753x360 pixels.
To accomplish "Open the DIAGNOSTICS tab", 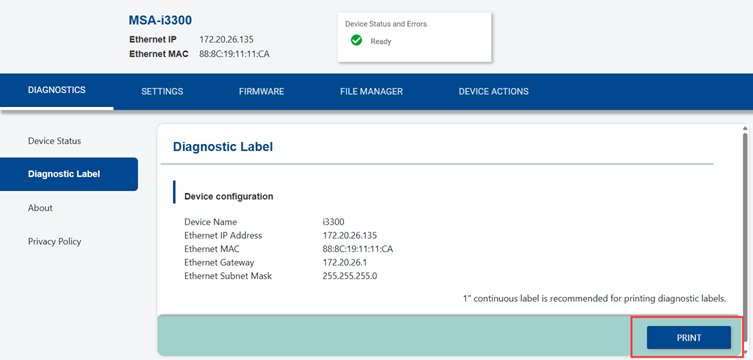I will click(x=57, y=90).
